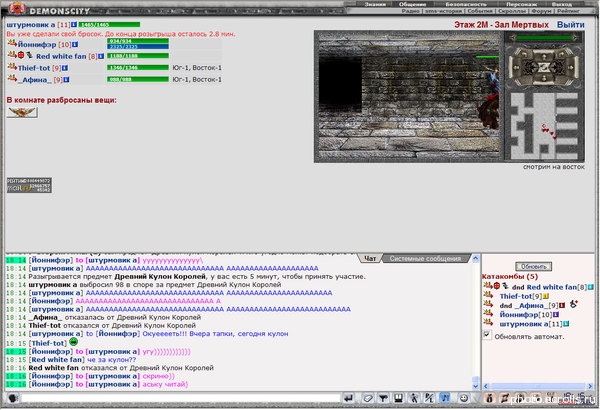
Task: Click private arrow for Thief-tot in Катакомбы list
Action: 488,295
